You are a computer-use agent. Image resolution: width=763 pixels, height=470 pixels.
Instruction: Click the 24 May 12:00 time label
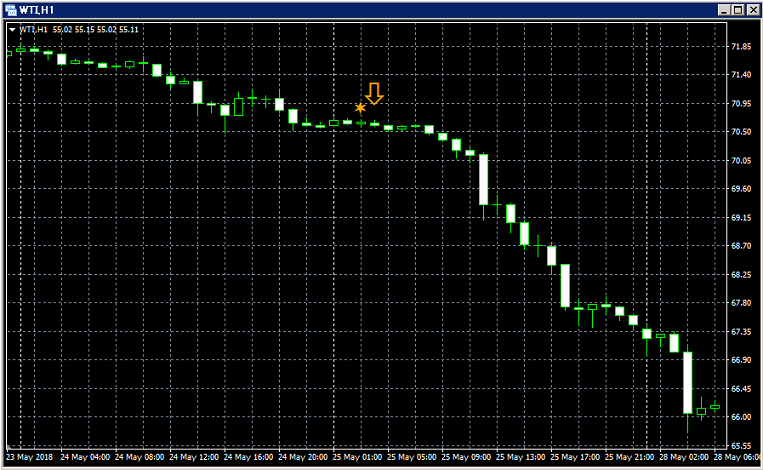point(194,457)
